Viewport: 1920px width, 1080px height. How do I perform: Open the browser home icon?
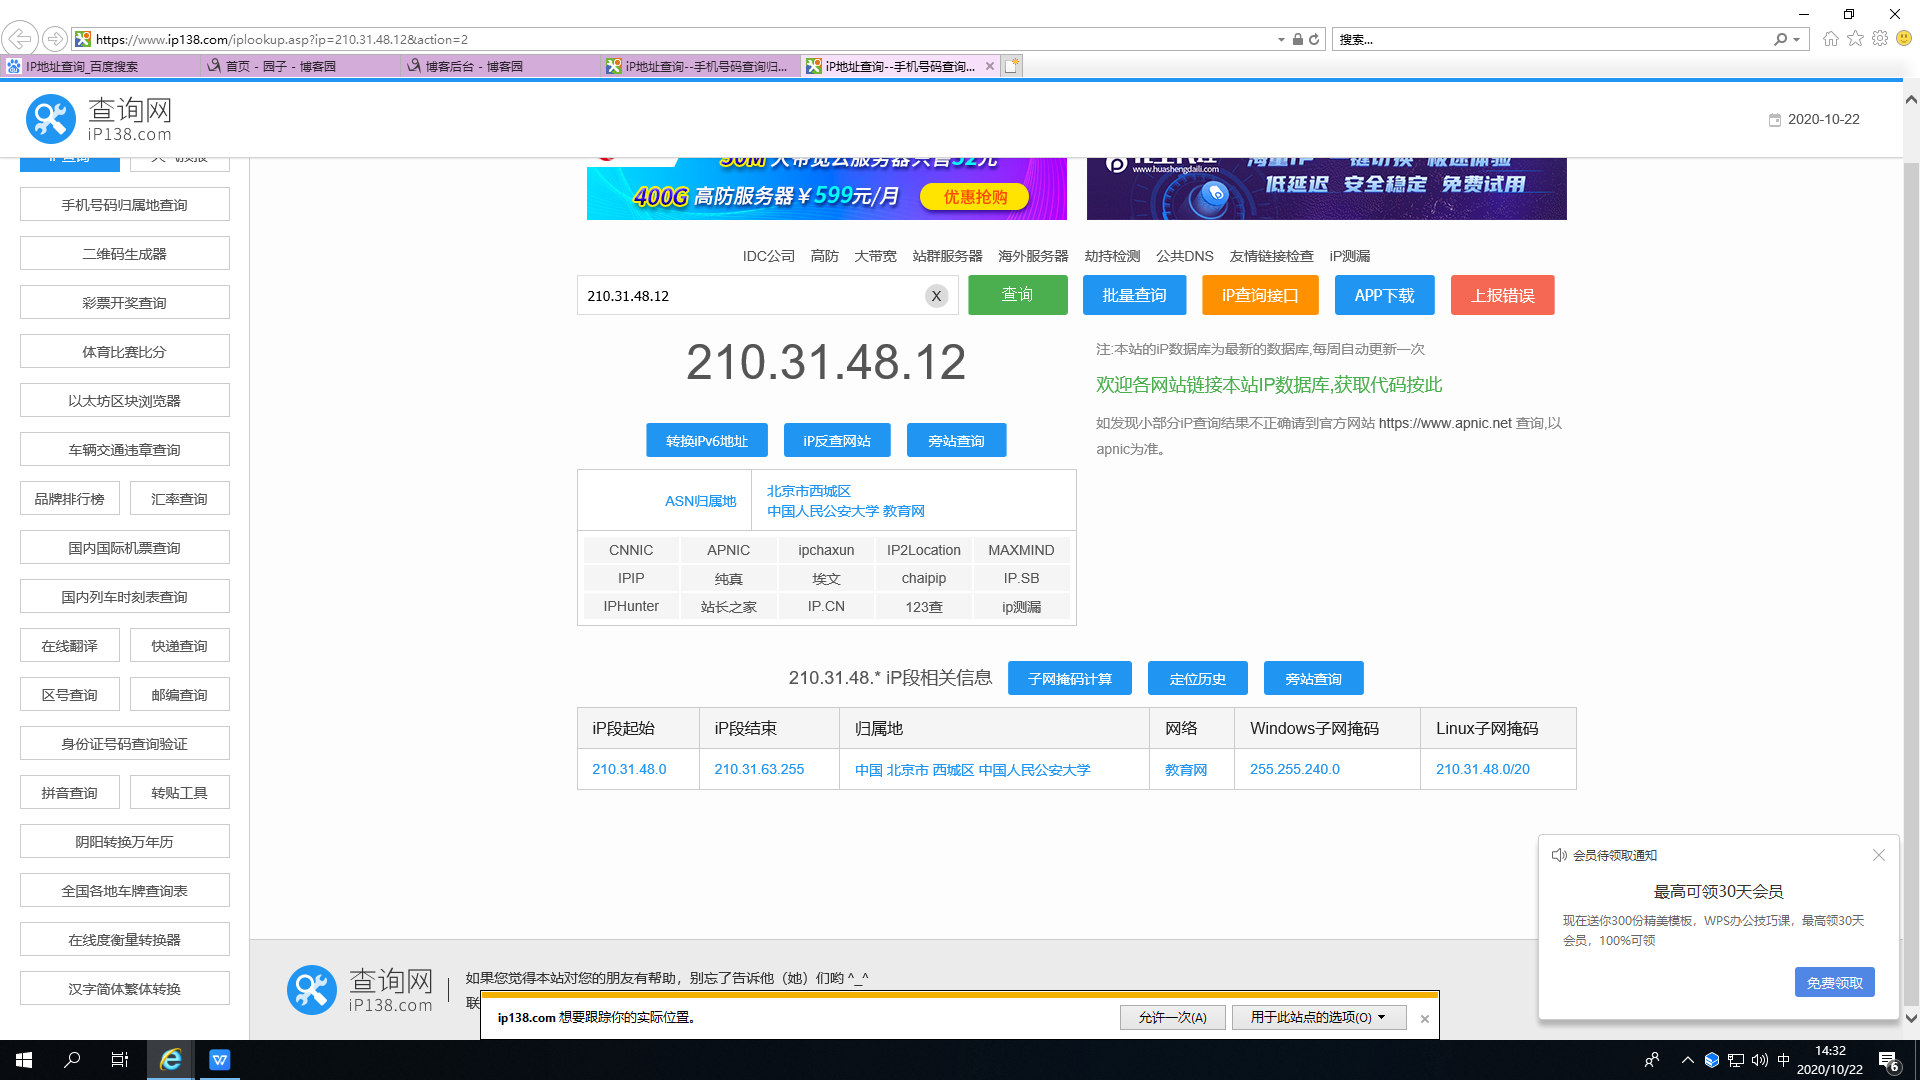[x=1830, y=39]
